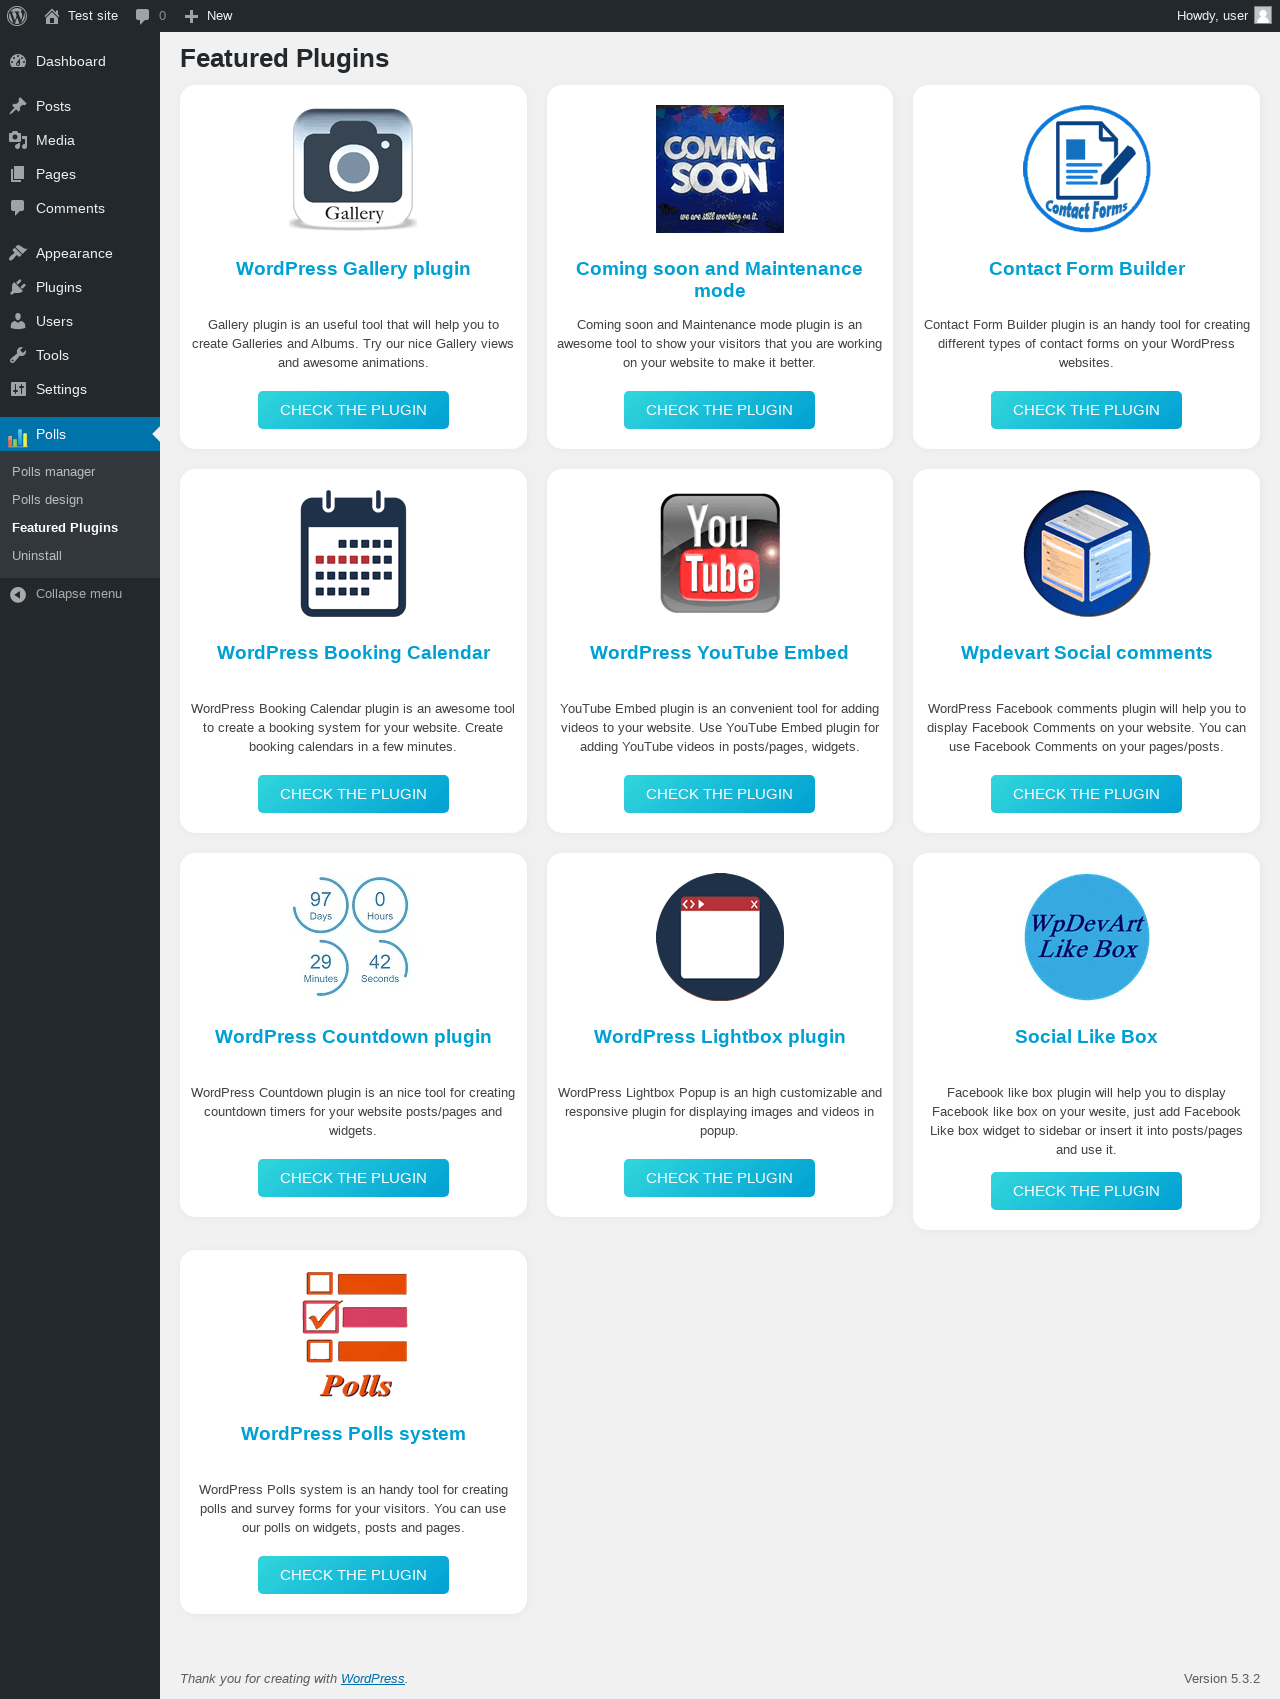Open the Media library menu
Viewport: 1280px width, 1699px height.
tap(80, 140)
